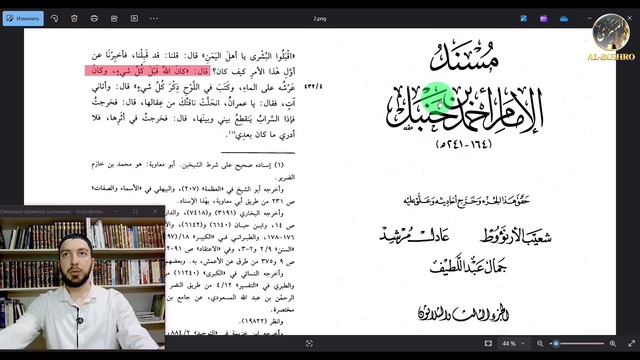Start the slideshow with the play icon
The width and height of the screenshot is (640, 360).
134,18
